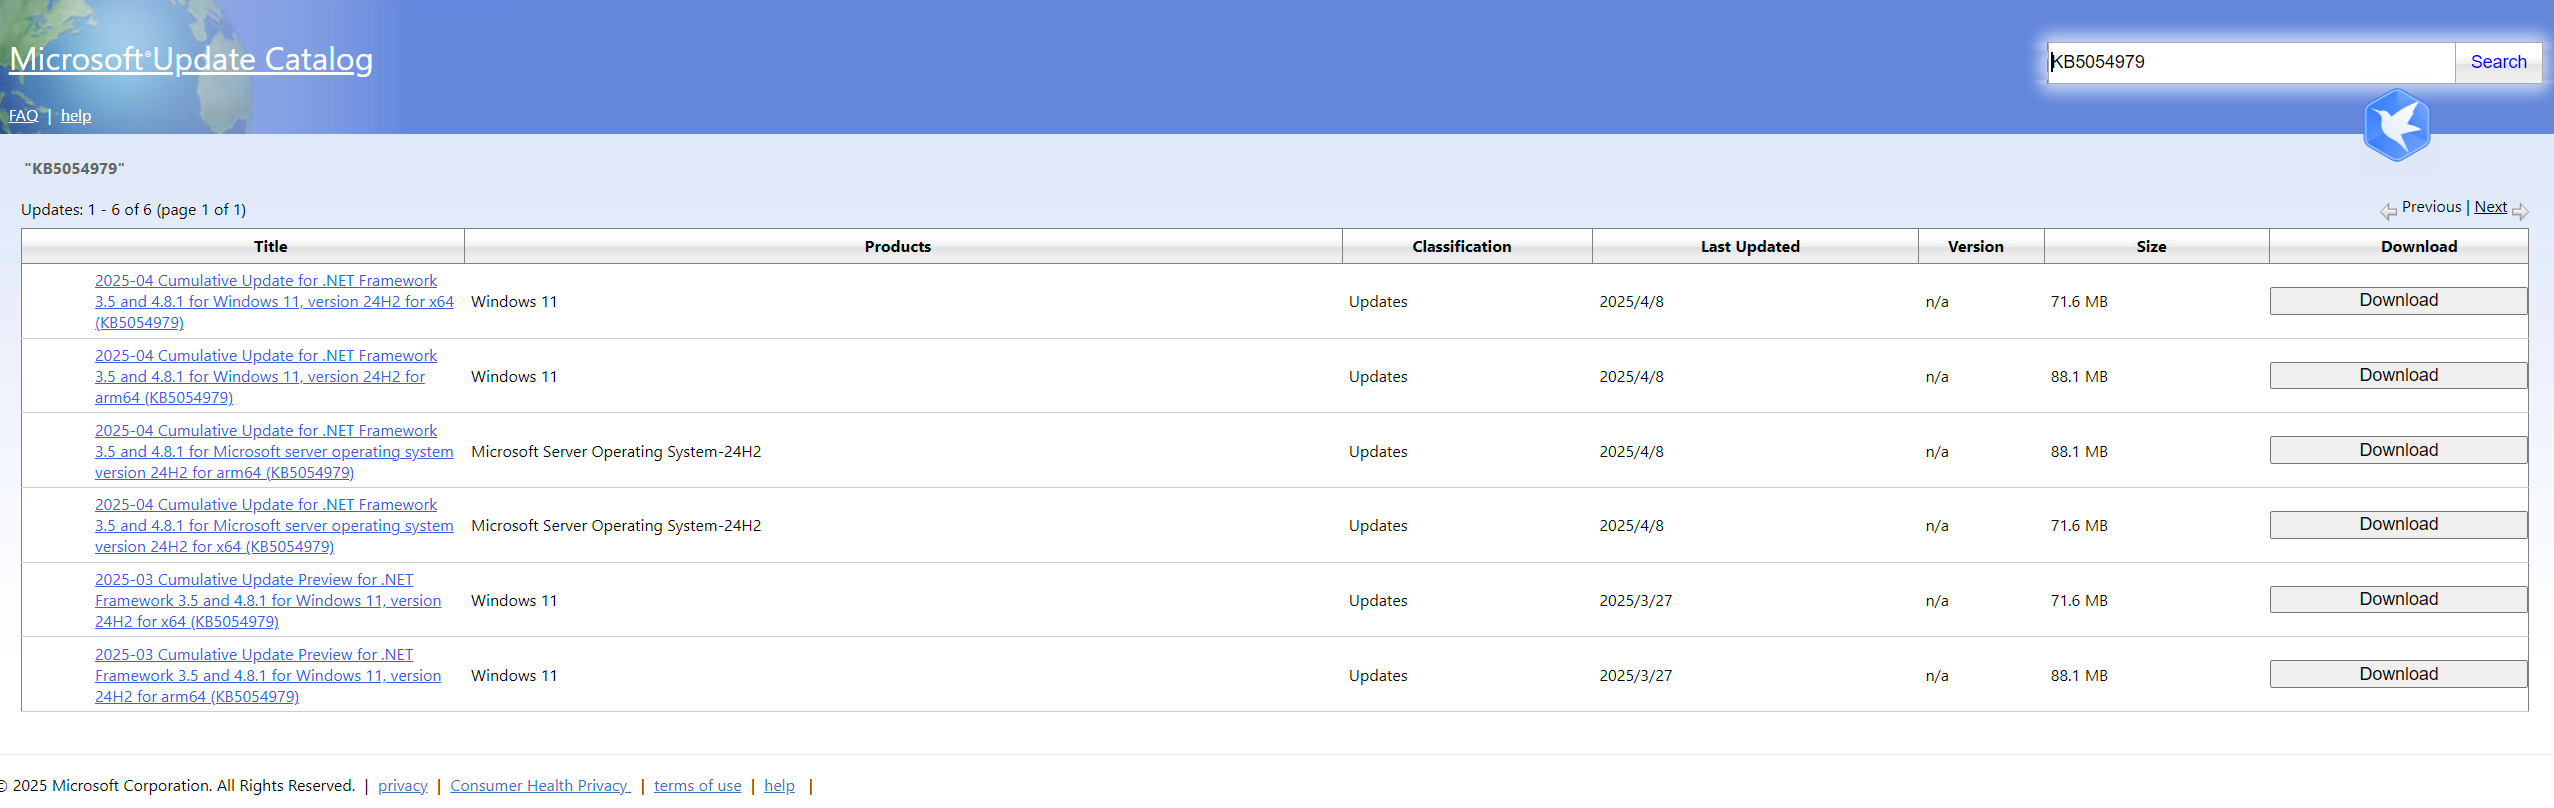Open 2025-04 server OS 24H2 arm64 update link
The image size is (2554, 808).
coord(274,452)
